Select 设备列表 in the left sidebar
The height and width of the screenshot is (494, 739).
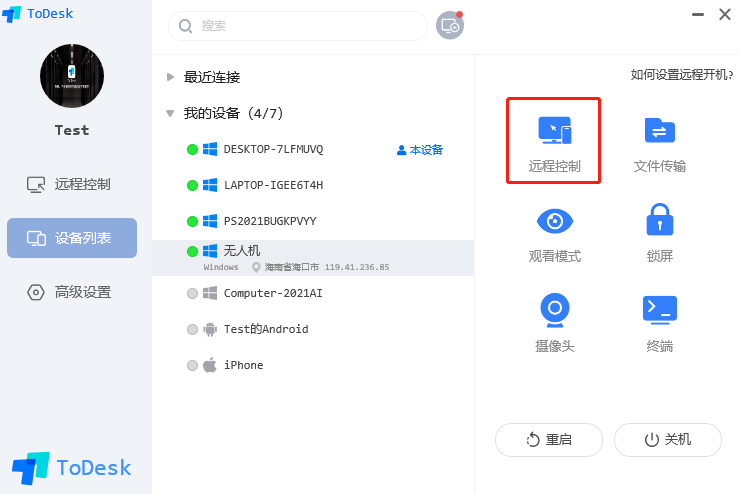point(72,238)
